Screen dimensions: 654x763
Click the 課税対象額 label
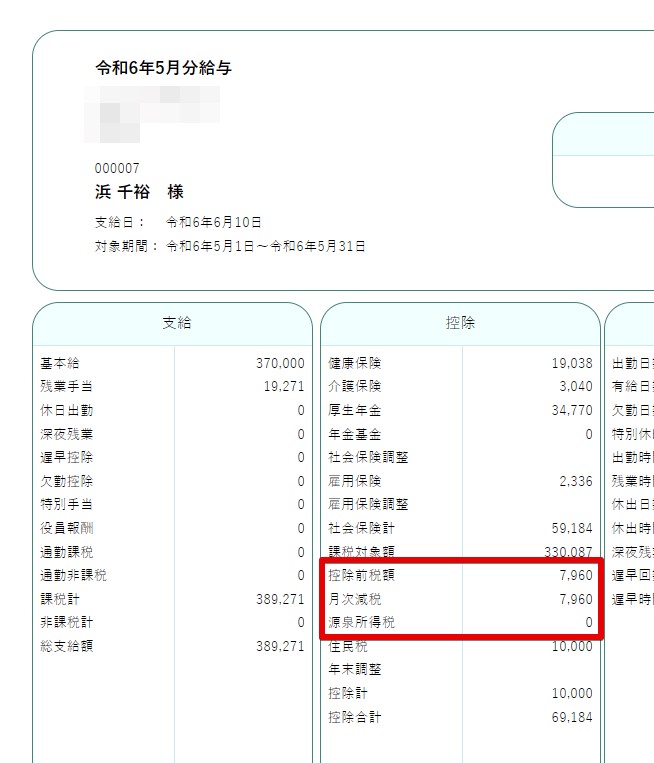click(x=361, y=552)
